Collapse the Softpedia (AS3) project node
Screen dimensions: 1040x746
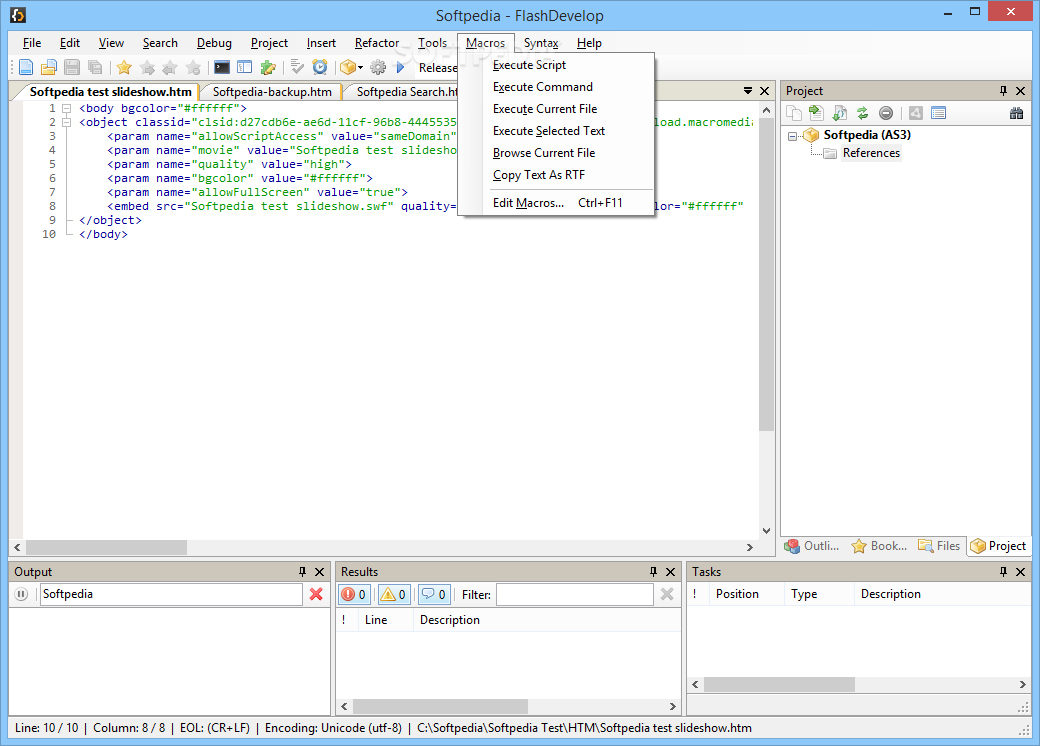(x=792, y=136)
